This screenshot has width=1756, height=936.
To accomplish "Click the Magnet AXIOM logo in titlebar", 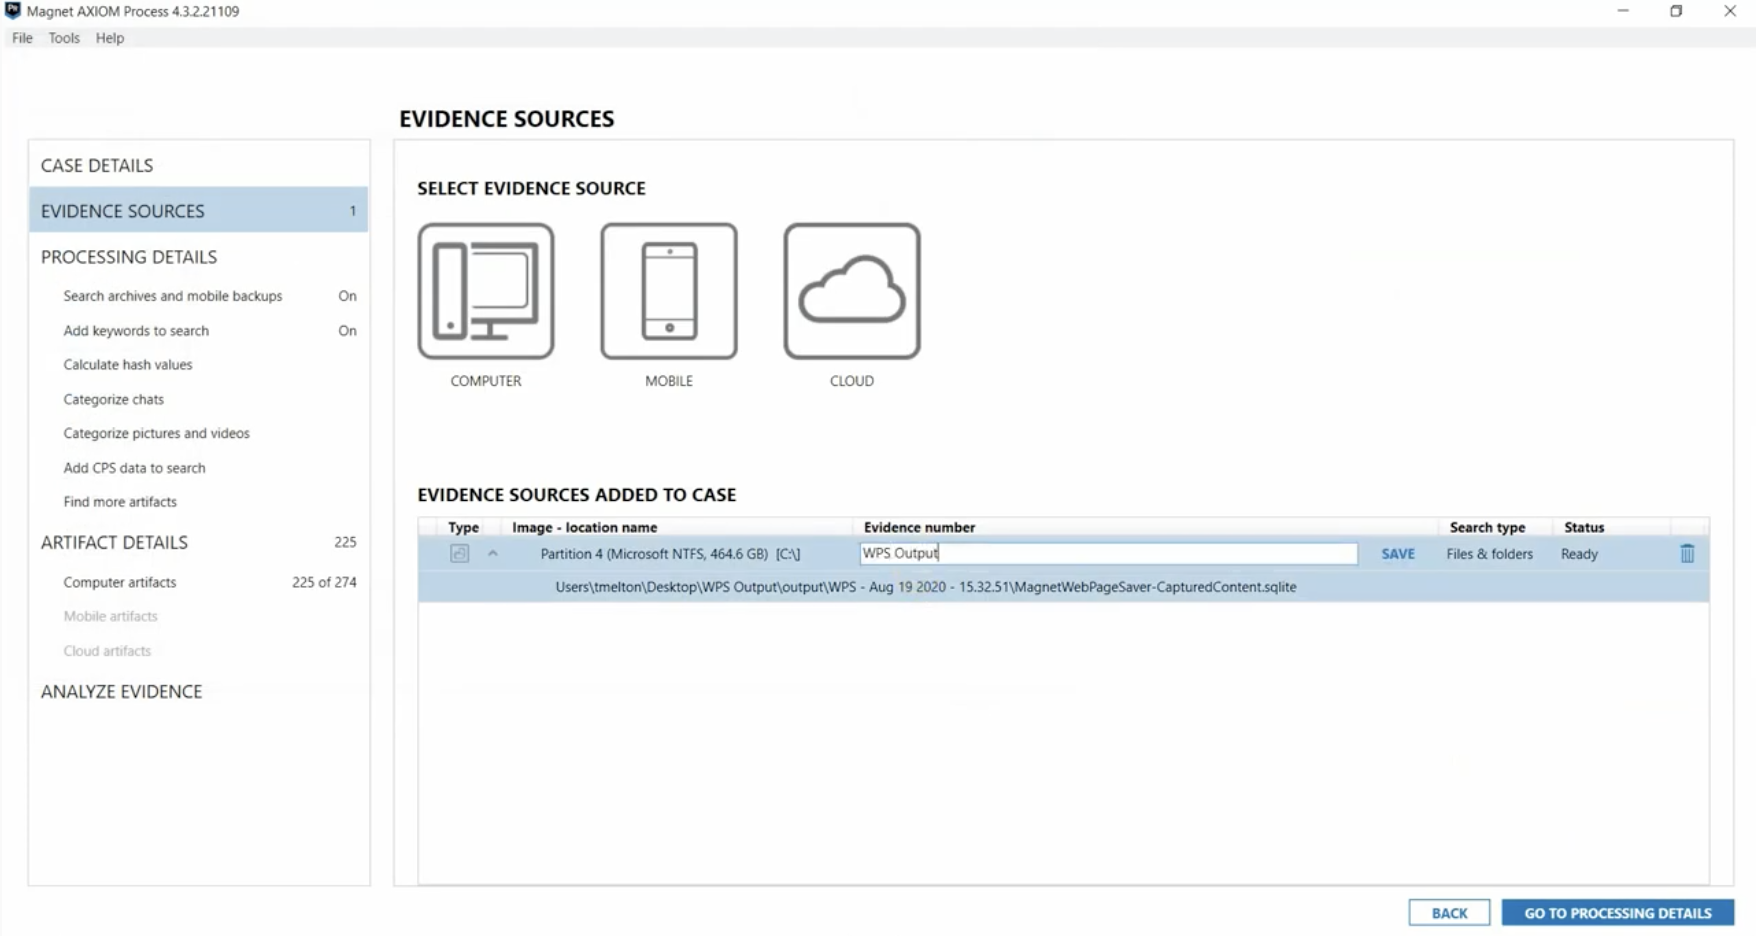I will 13,11.
